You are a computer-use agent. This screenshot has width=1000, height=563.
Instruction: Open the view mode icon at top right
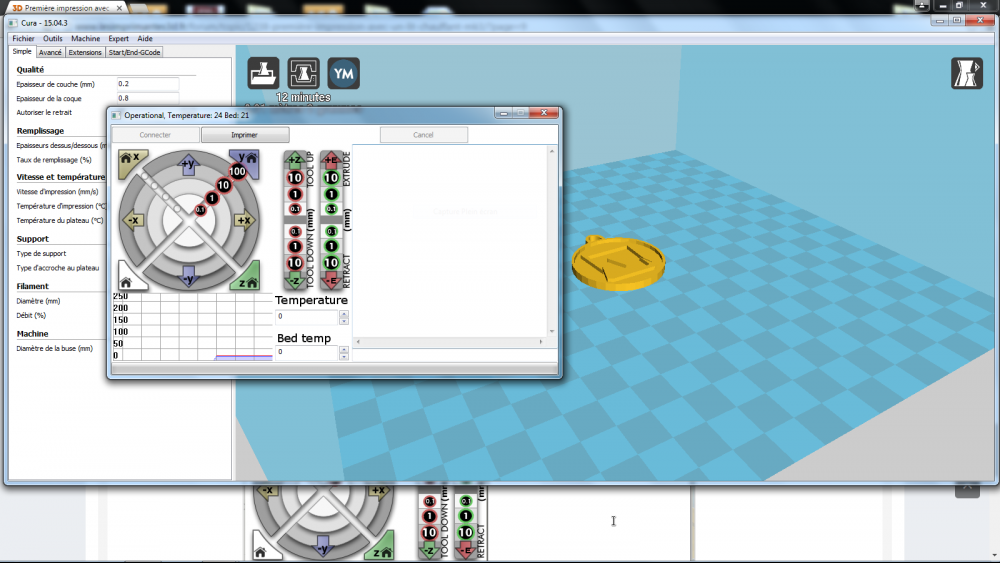pyautogui.click(x=967, y=73)
